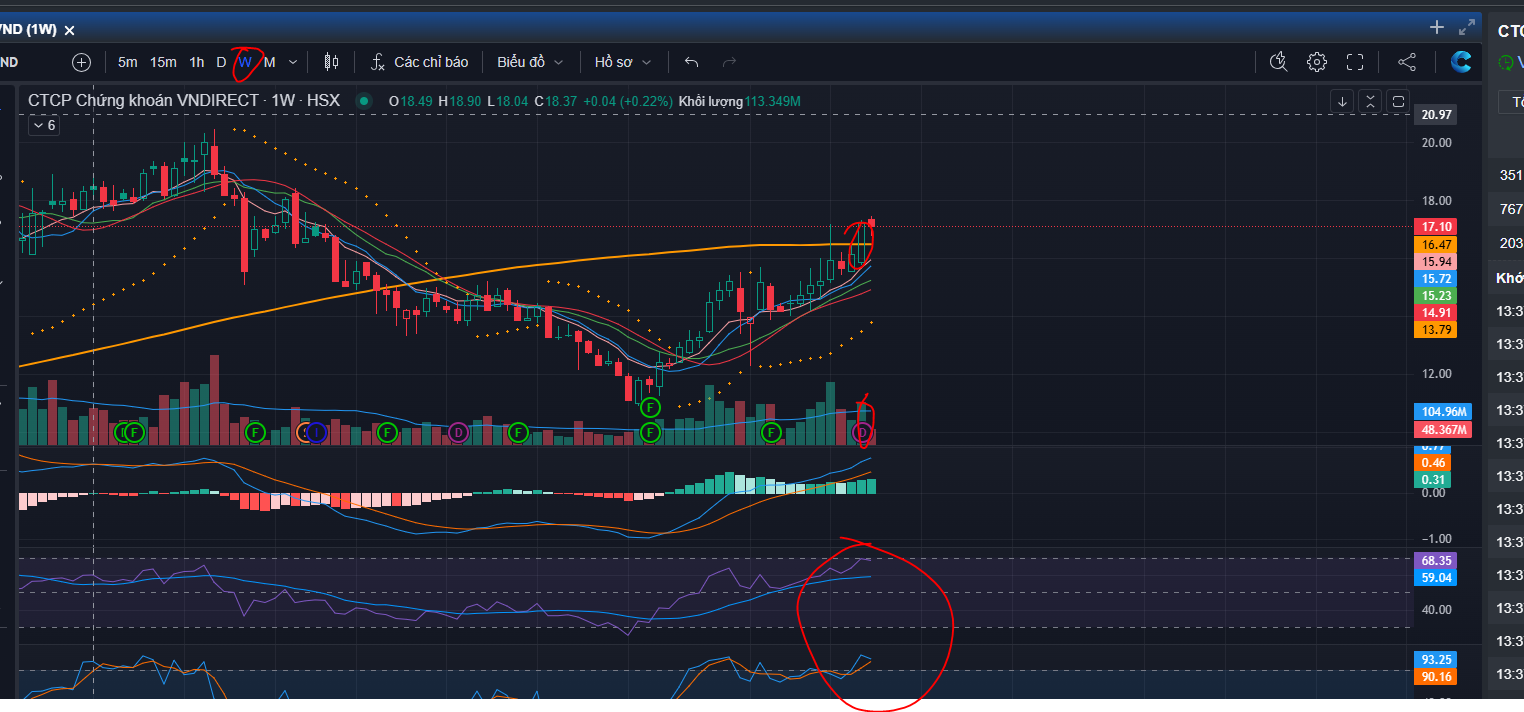Expand the chart panel with diagonal arrows
The image size is (1524, 712).
[x=1468, y=28]
